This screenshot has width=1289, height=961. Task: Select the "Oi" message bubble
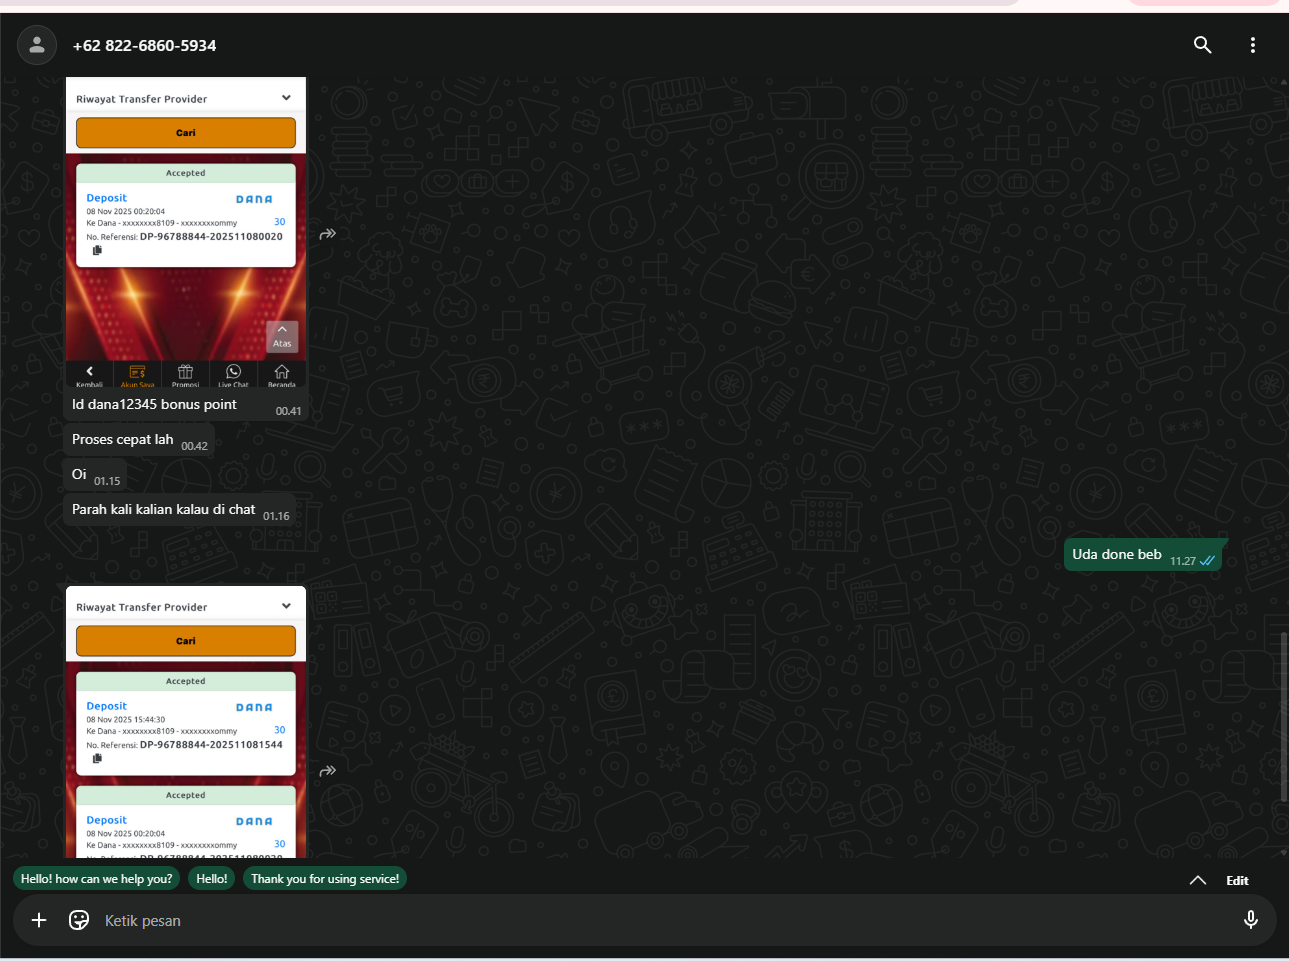tap(96, 475)
